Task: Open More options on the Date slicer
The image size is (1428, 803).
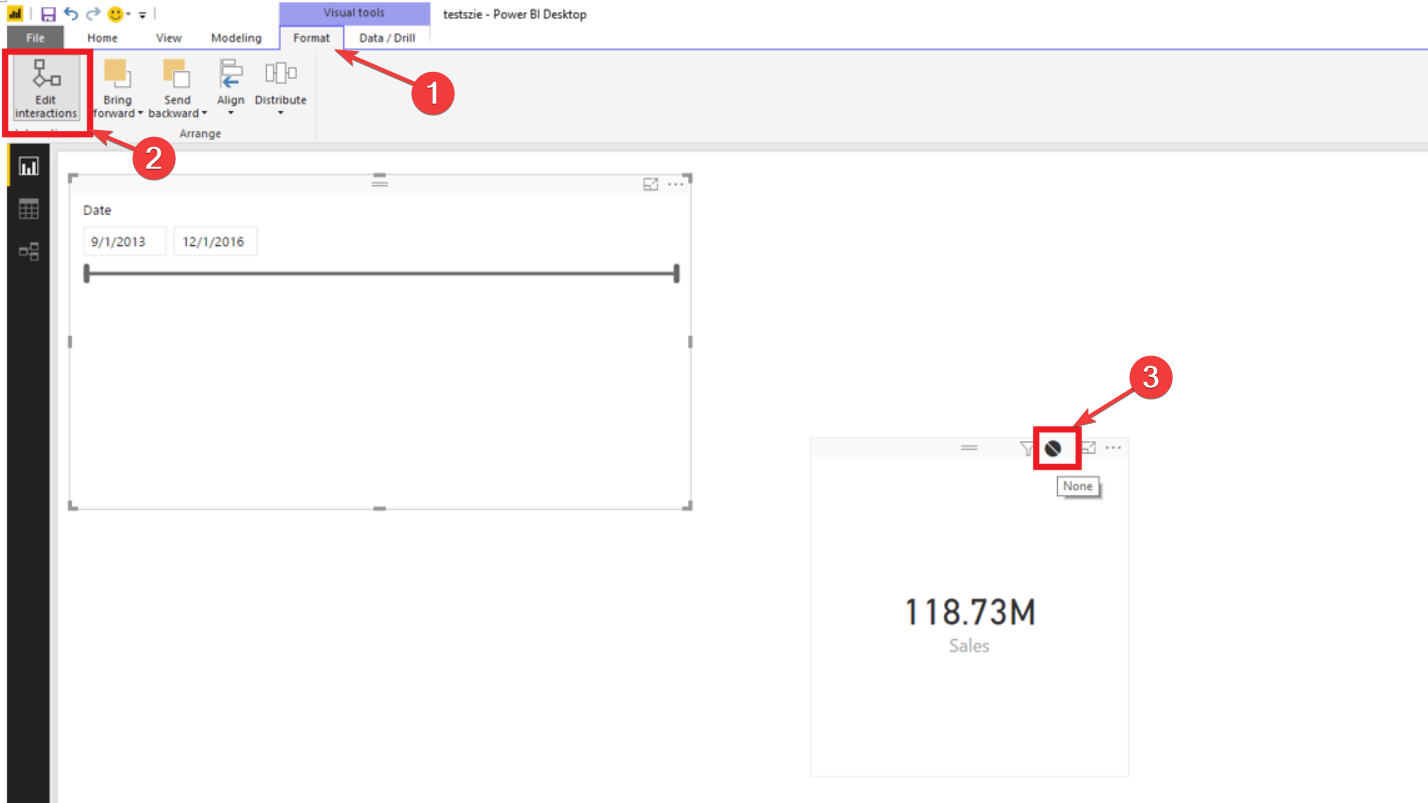Action: 676,184
